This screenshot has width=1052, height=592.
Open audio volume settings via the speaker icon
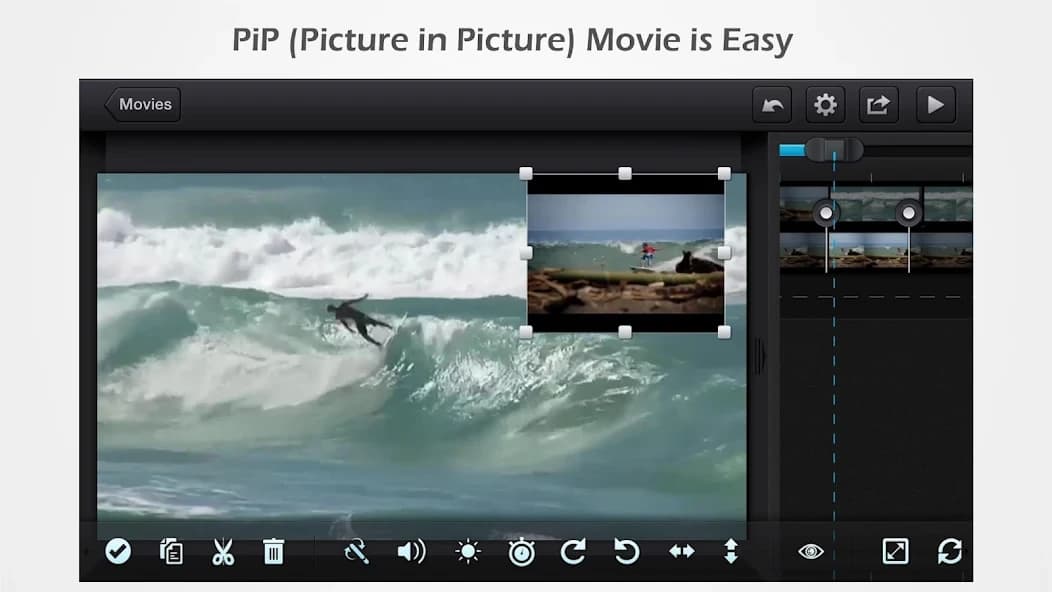pyautogui.click(x=411, y=551)
